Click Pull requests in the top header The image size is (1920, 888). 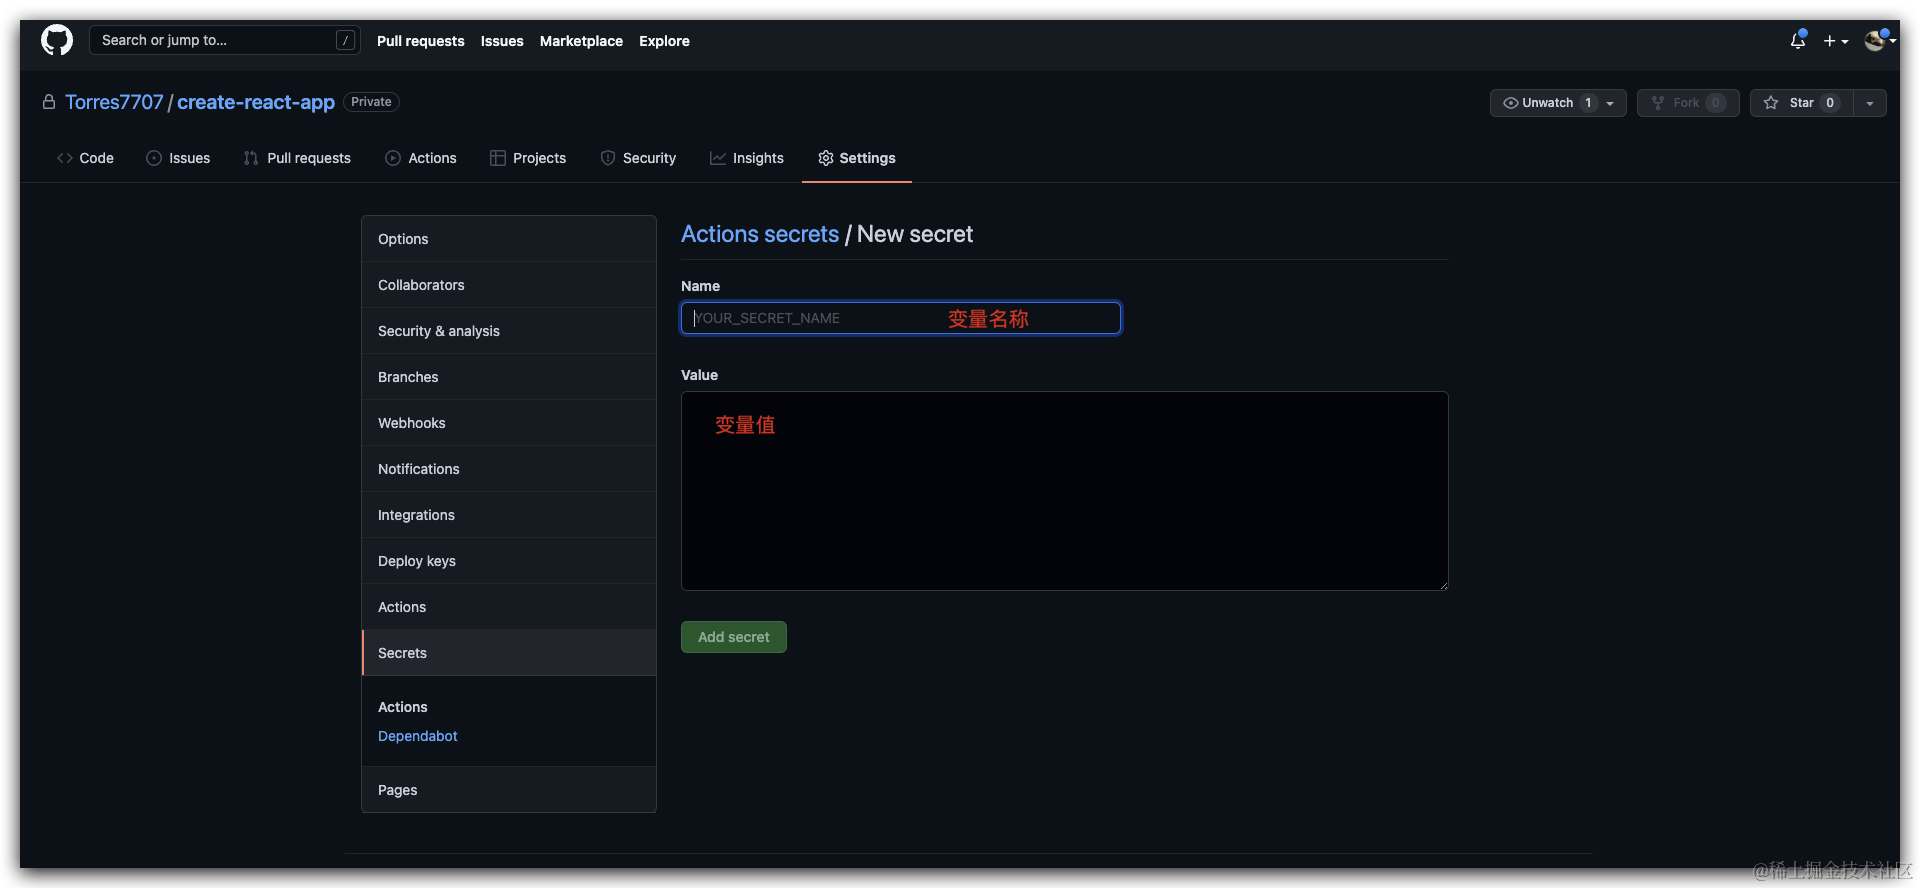pos(421,41)
